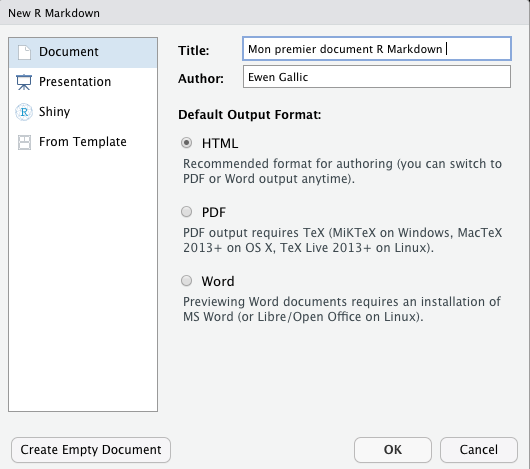Image resolution: width=530 pixels, height=469 pixels.
Task: Click the New R Markdown title bar
Action: tap(265, 13)
